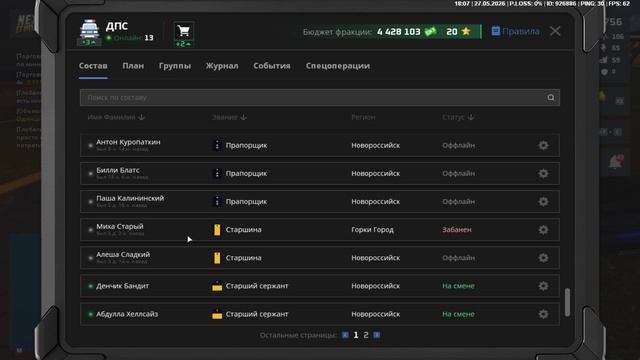
Task: Click Старшина rank badge of Алеша Сладкий
Action: tap(217, 258)
